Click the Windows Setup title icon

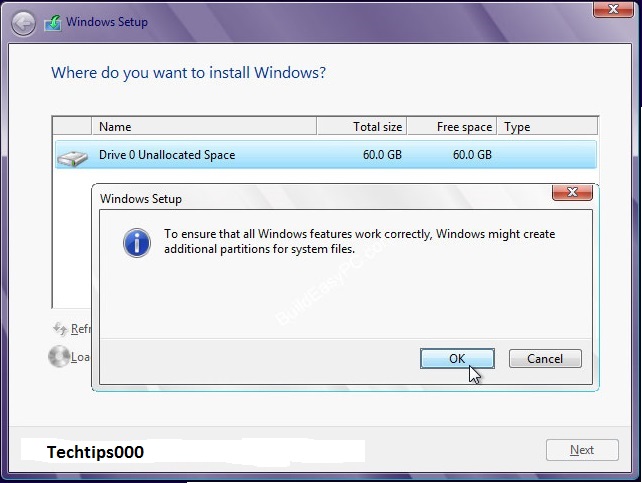[53, 23]
